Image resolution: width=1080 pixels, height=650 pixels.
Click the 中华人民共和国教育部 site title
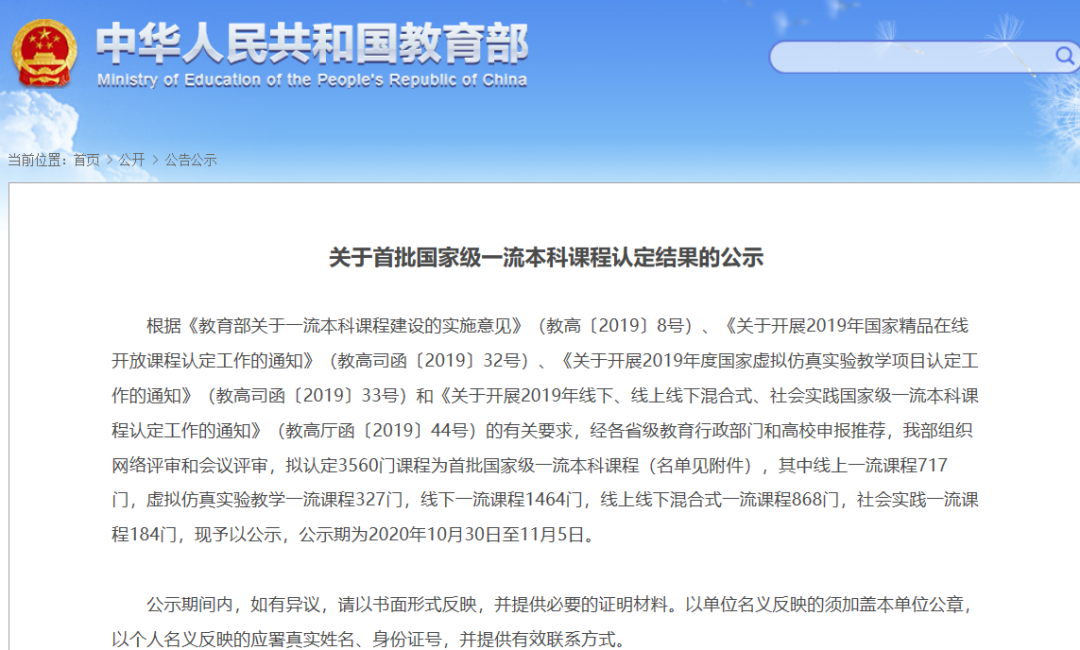[313, 46]
